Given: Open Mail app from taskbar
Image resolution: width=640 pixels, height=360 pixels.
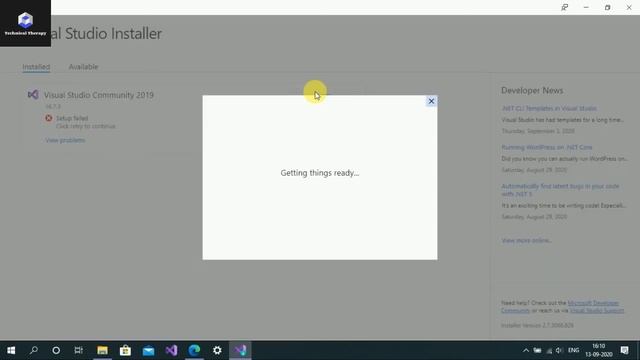Looking at the screenshot, I should pos(149,350).
